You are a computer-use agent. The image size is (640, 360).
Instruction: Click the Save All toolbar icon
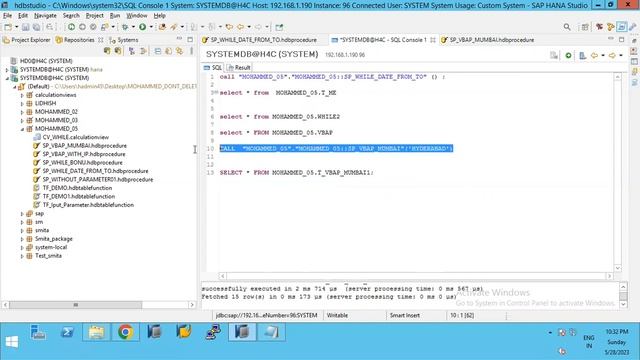point(36,27)
